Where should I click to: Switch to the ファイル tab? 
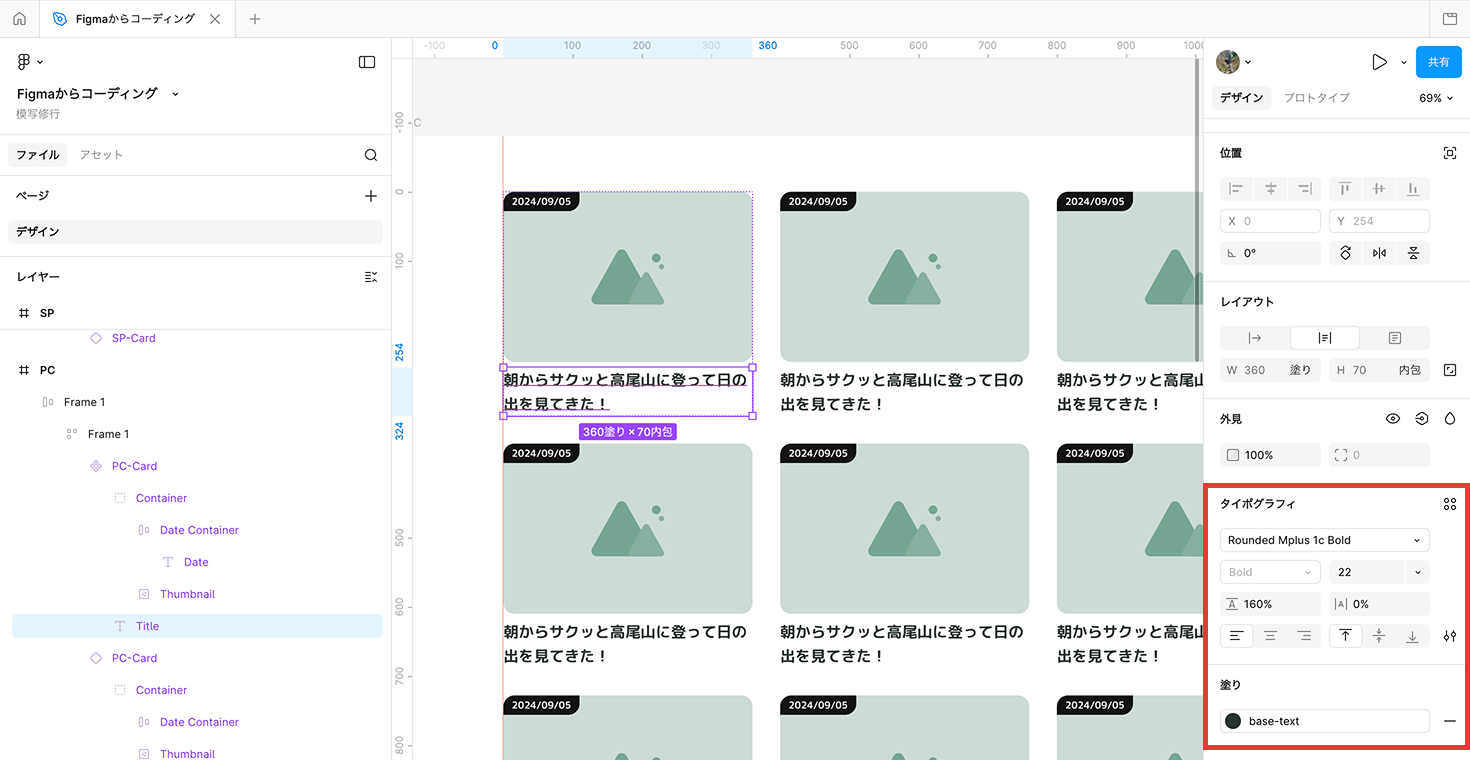coord(38,155)
